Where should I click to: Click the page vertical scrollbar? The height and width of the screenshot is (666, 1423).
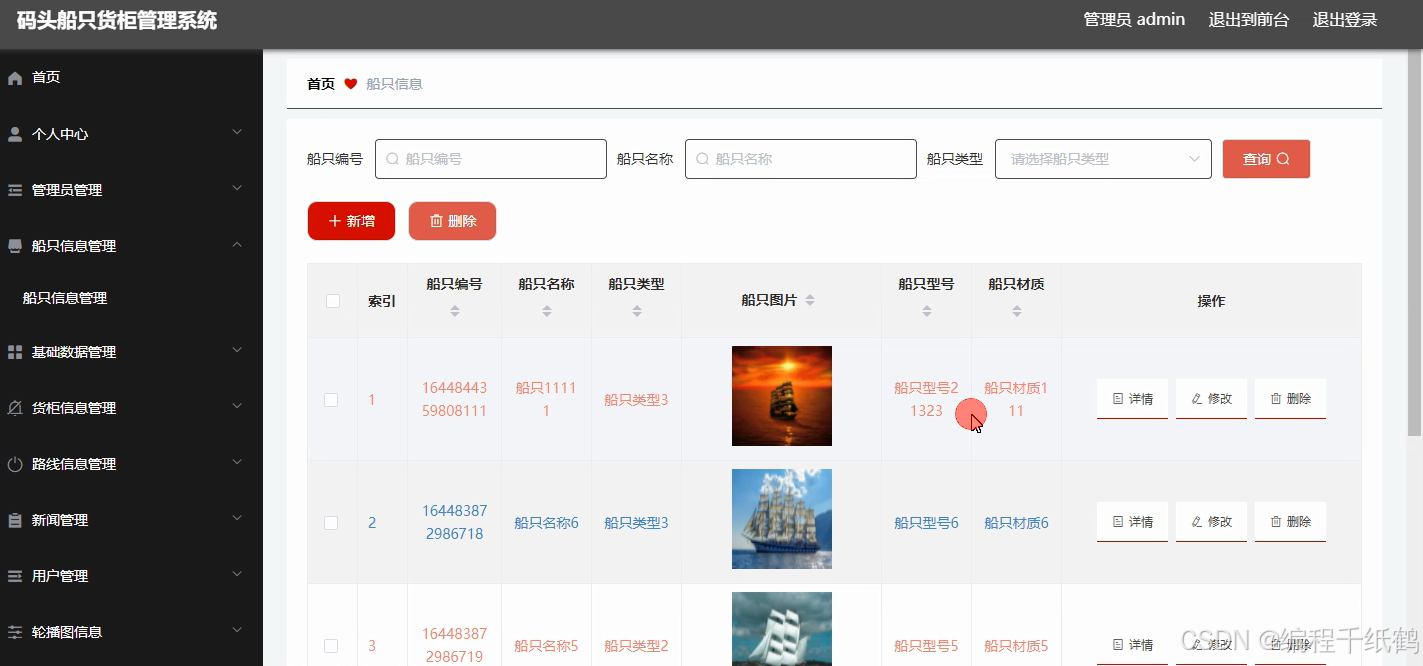(1414, 243)
